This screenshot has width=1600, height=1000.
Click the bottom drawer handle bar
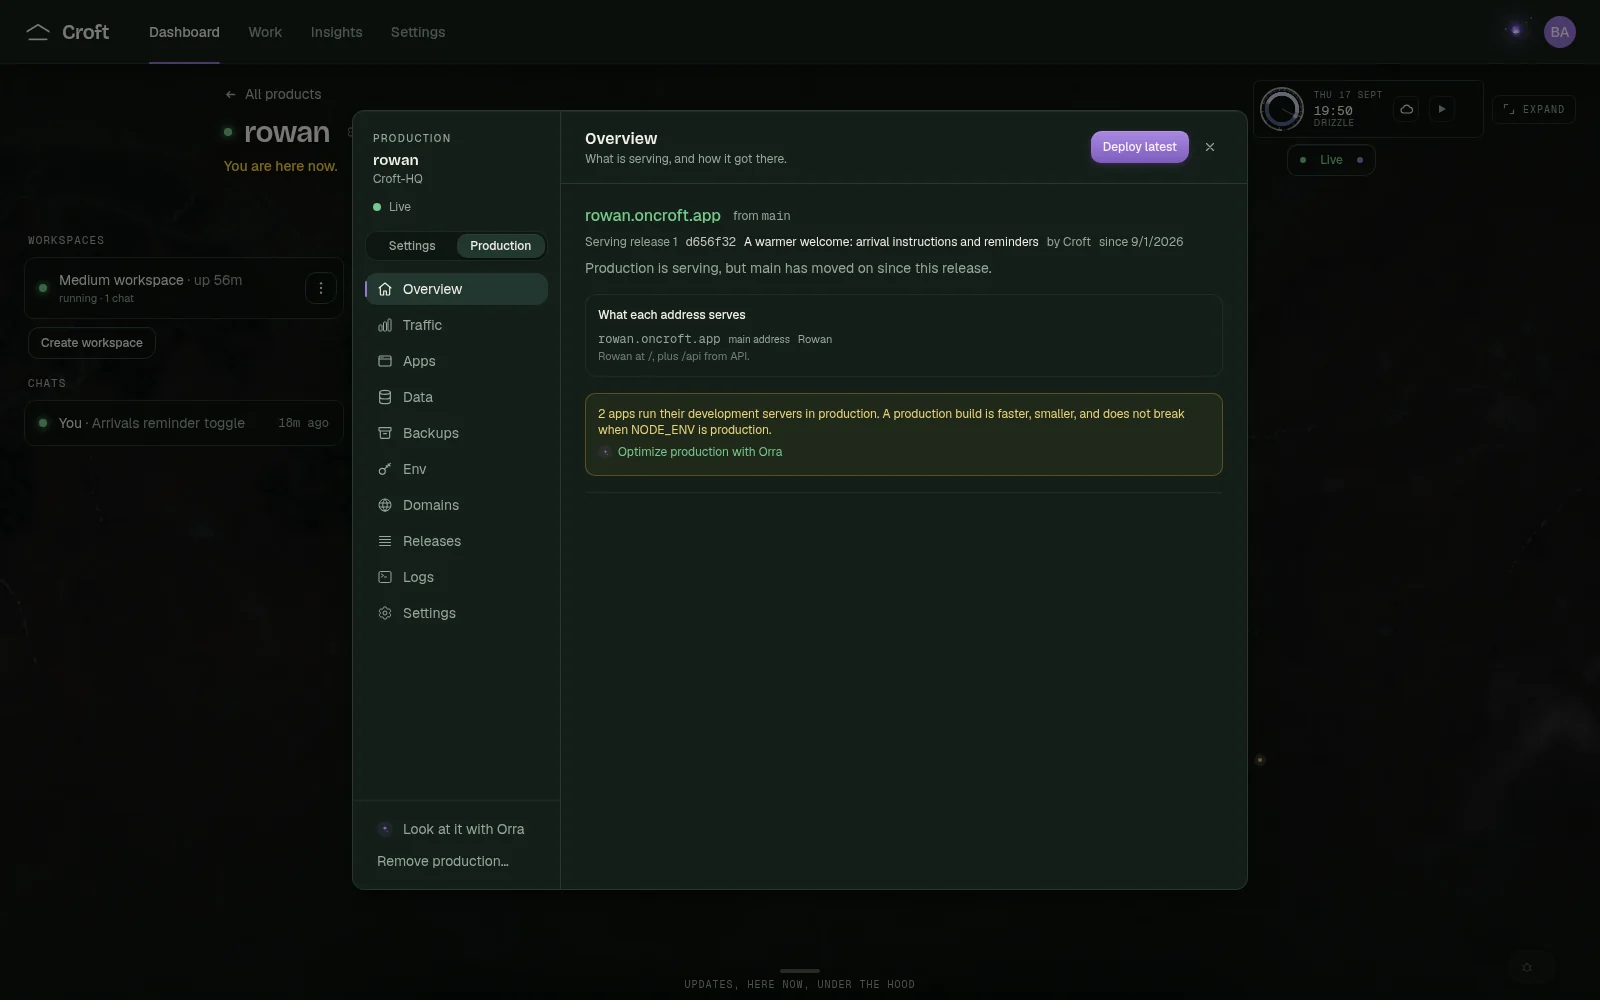click(x=800, y=971)
